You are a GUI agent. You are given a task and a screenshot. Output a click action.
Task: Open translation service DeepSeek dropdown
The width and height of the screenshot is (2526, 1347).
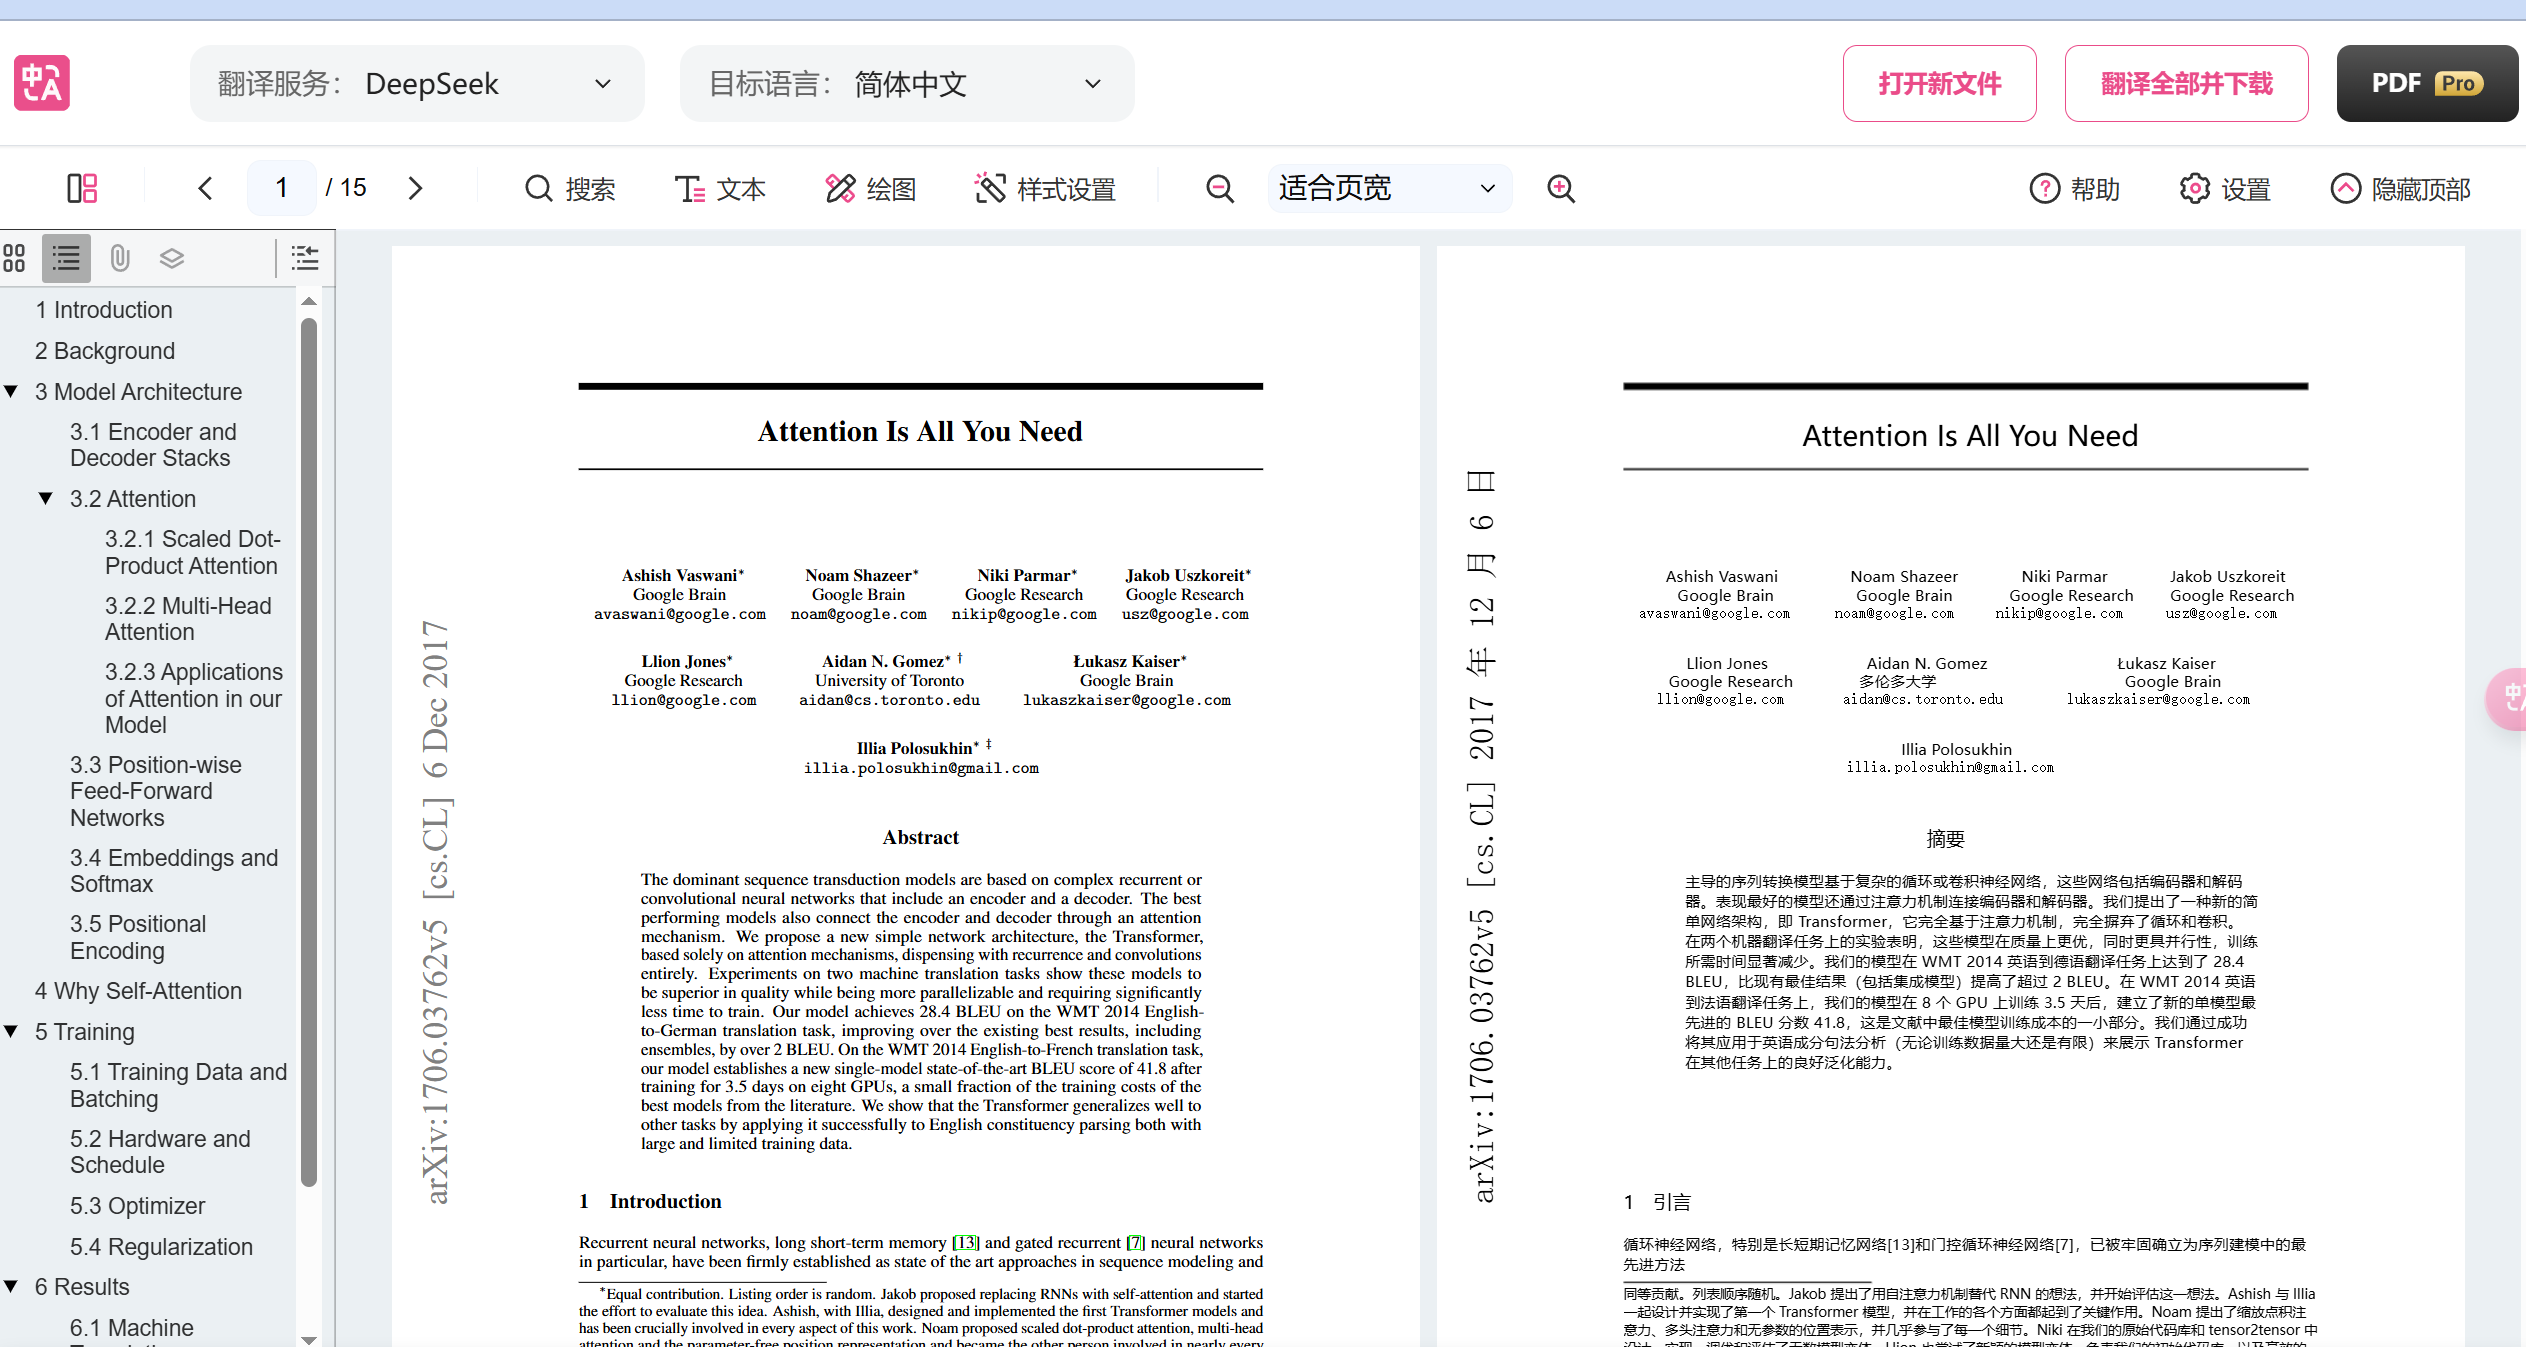(x=417, y=84)
